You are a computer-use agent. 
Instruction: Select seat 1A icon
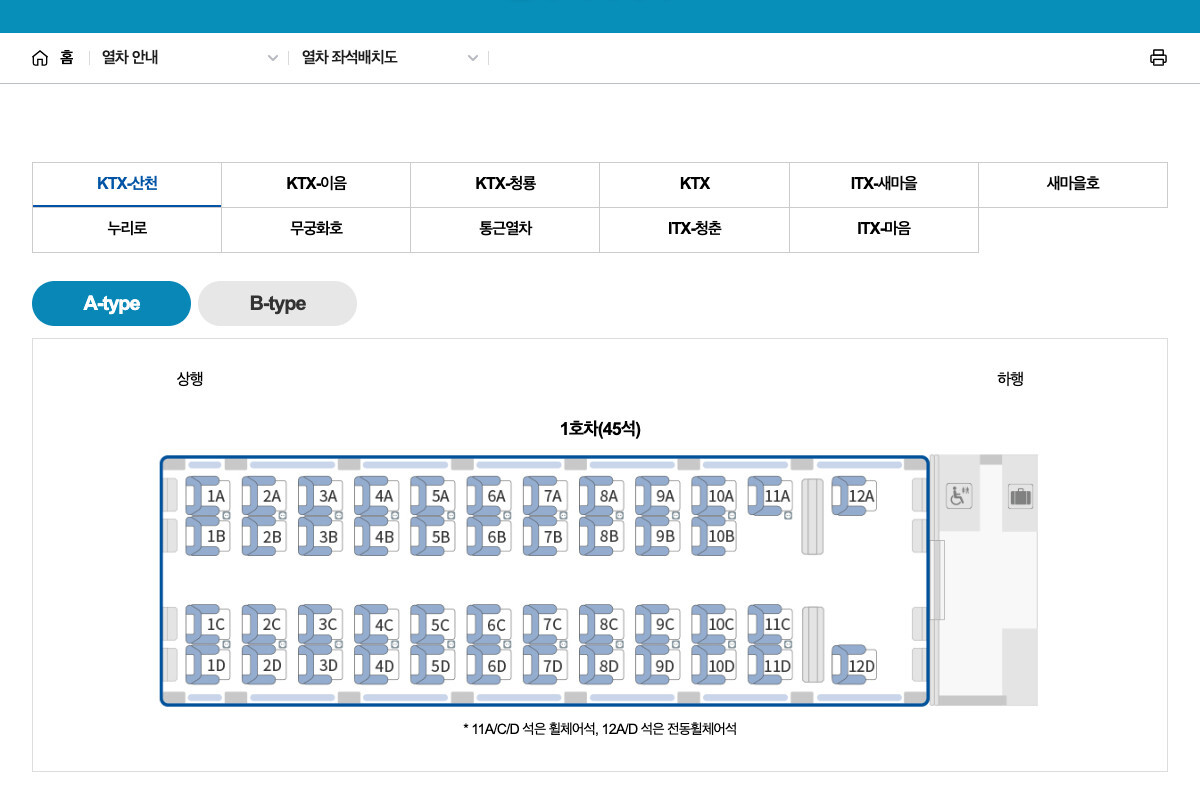[x=208, y=495]
